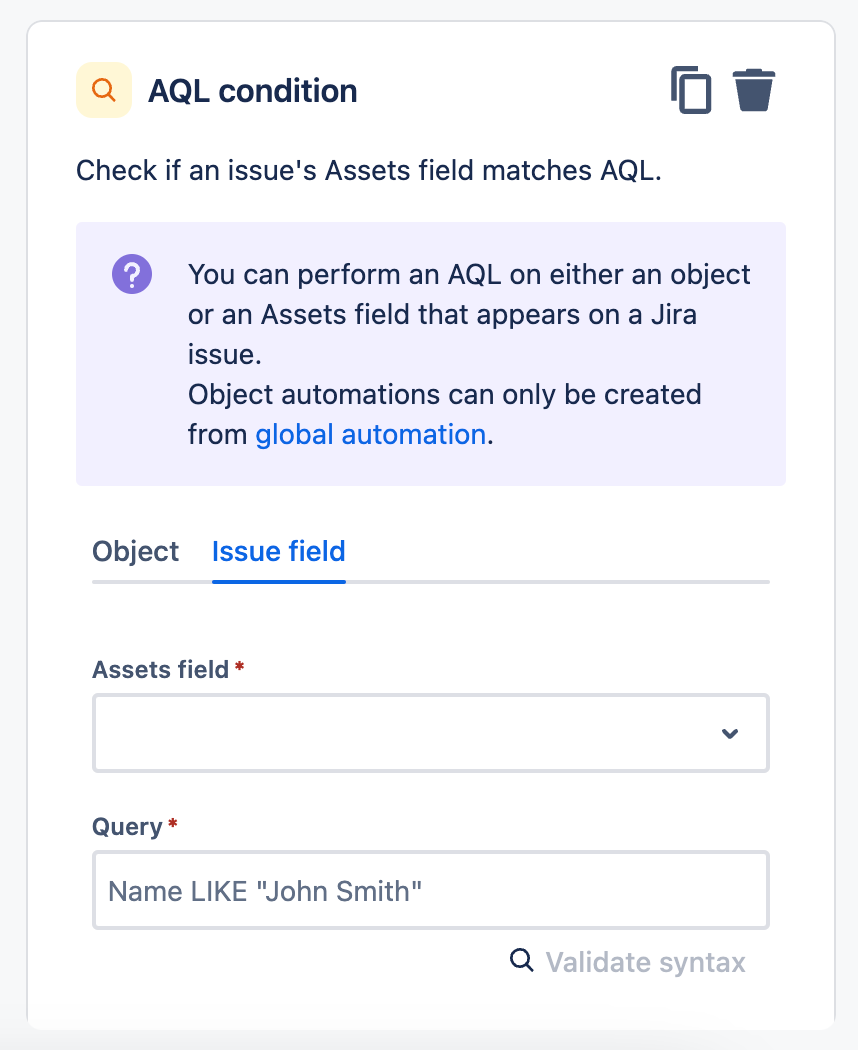Click the "Check if an issue's Assets field" description
This screenshot has height=1050, width=858.
click(369, 170)
